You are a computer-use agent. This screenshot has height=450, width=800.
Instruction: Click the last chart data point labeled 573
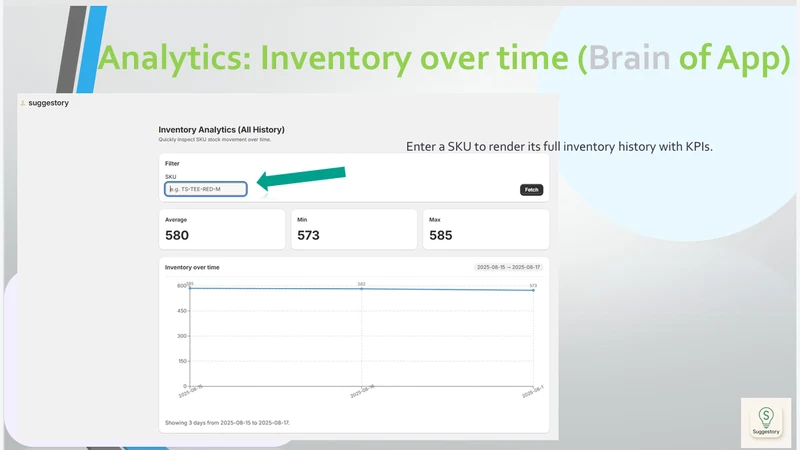click(x=533, y=290)
